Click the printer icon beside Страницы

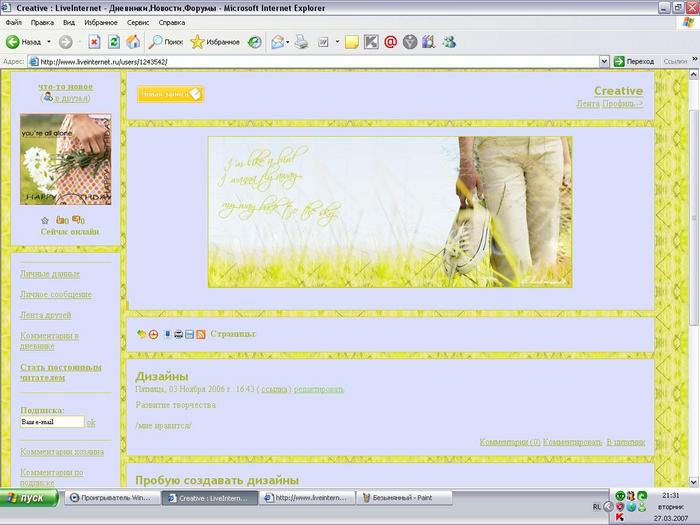tap(179, 334)
